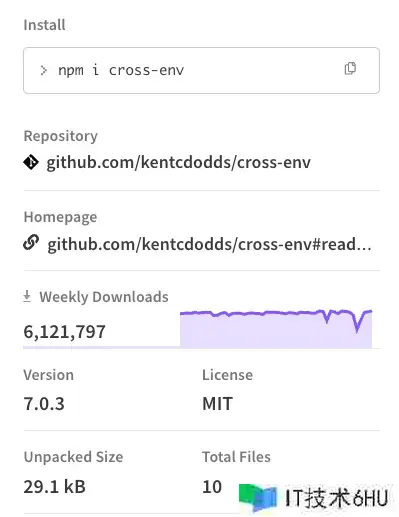The height and width of the screenshot is (517, 399).
Task: Click the 29.1 kB unpacked size value
Action: coord(54,487)
